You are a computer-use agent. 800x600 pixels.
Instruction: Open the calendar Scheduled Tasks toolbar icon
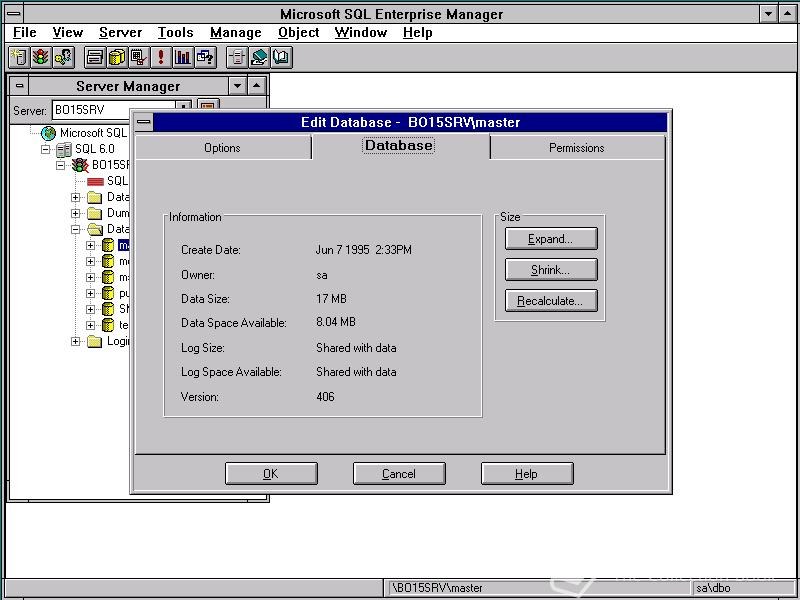click(x=139, y=57)
